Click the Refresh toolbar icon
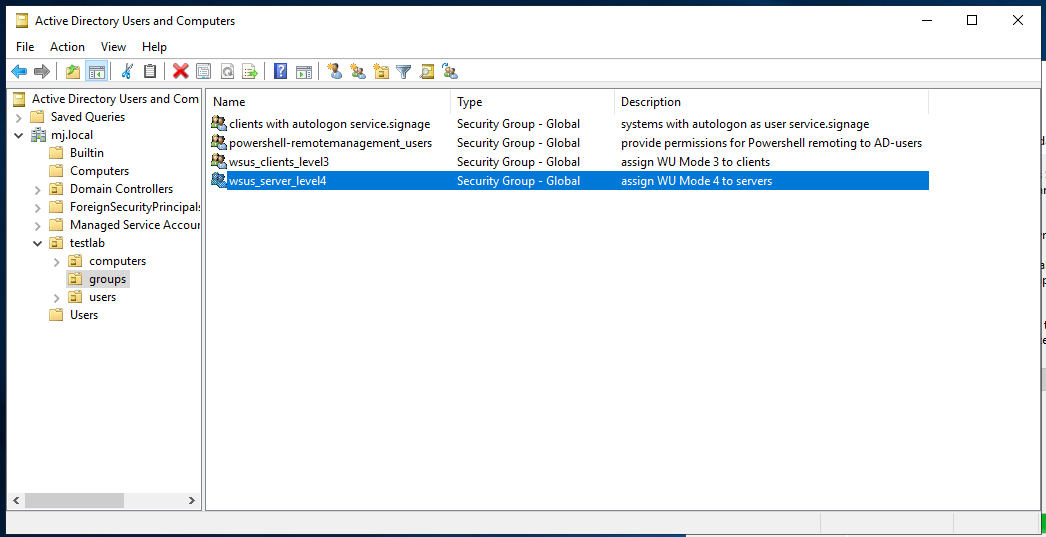 (x=227, y=71)
